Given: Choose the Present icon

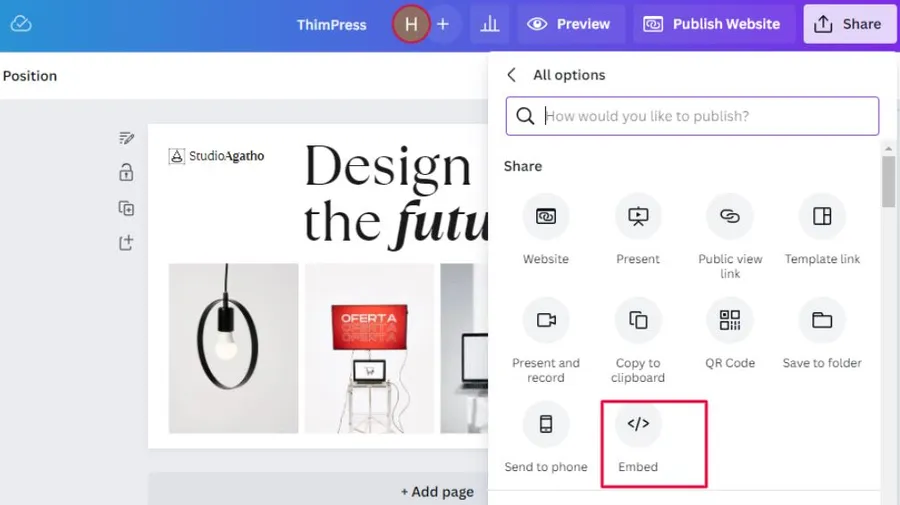Looking at the screenshot, I should [x=638, y=217].
